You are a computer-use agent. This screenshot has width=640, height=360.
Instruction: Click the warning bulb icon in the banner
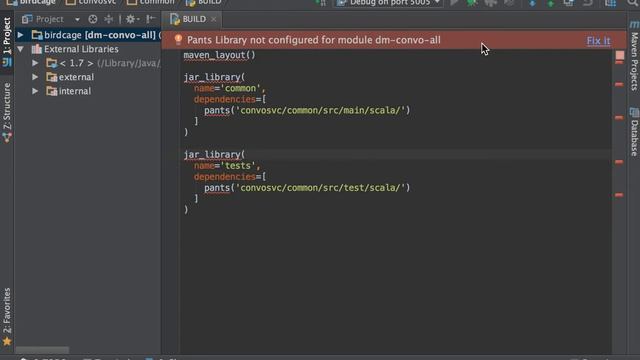(178, 40)
